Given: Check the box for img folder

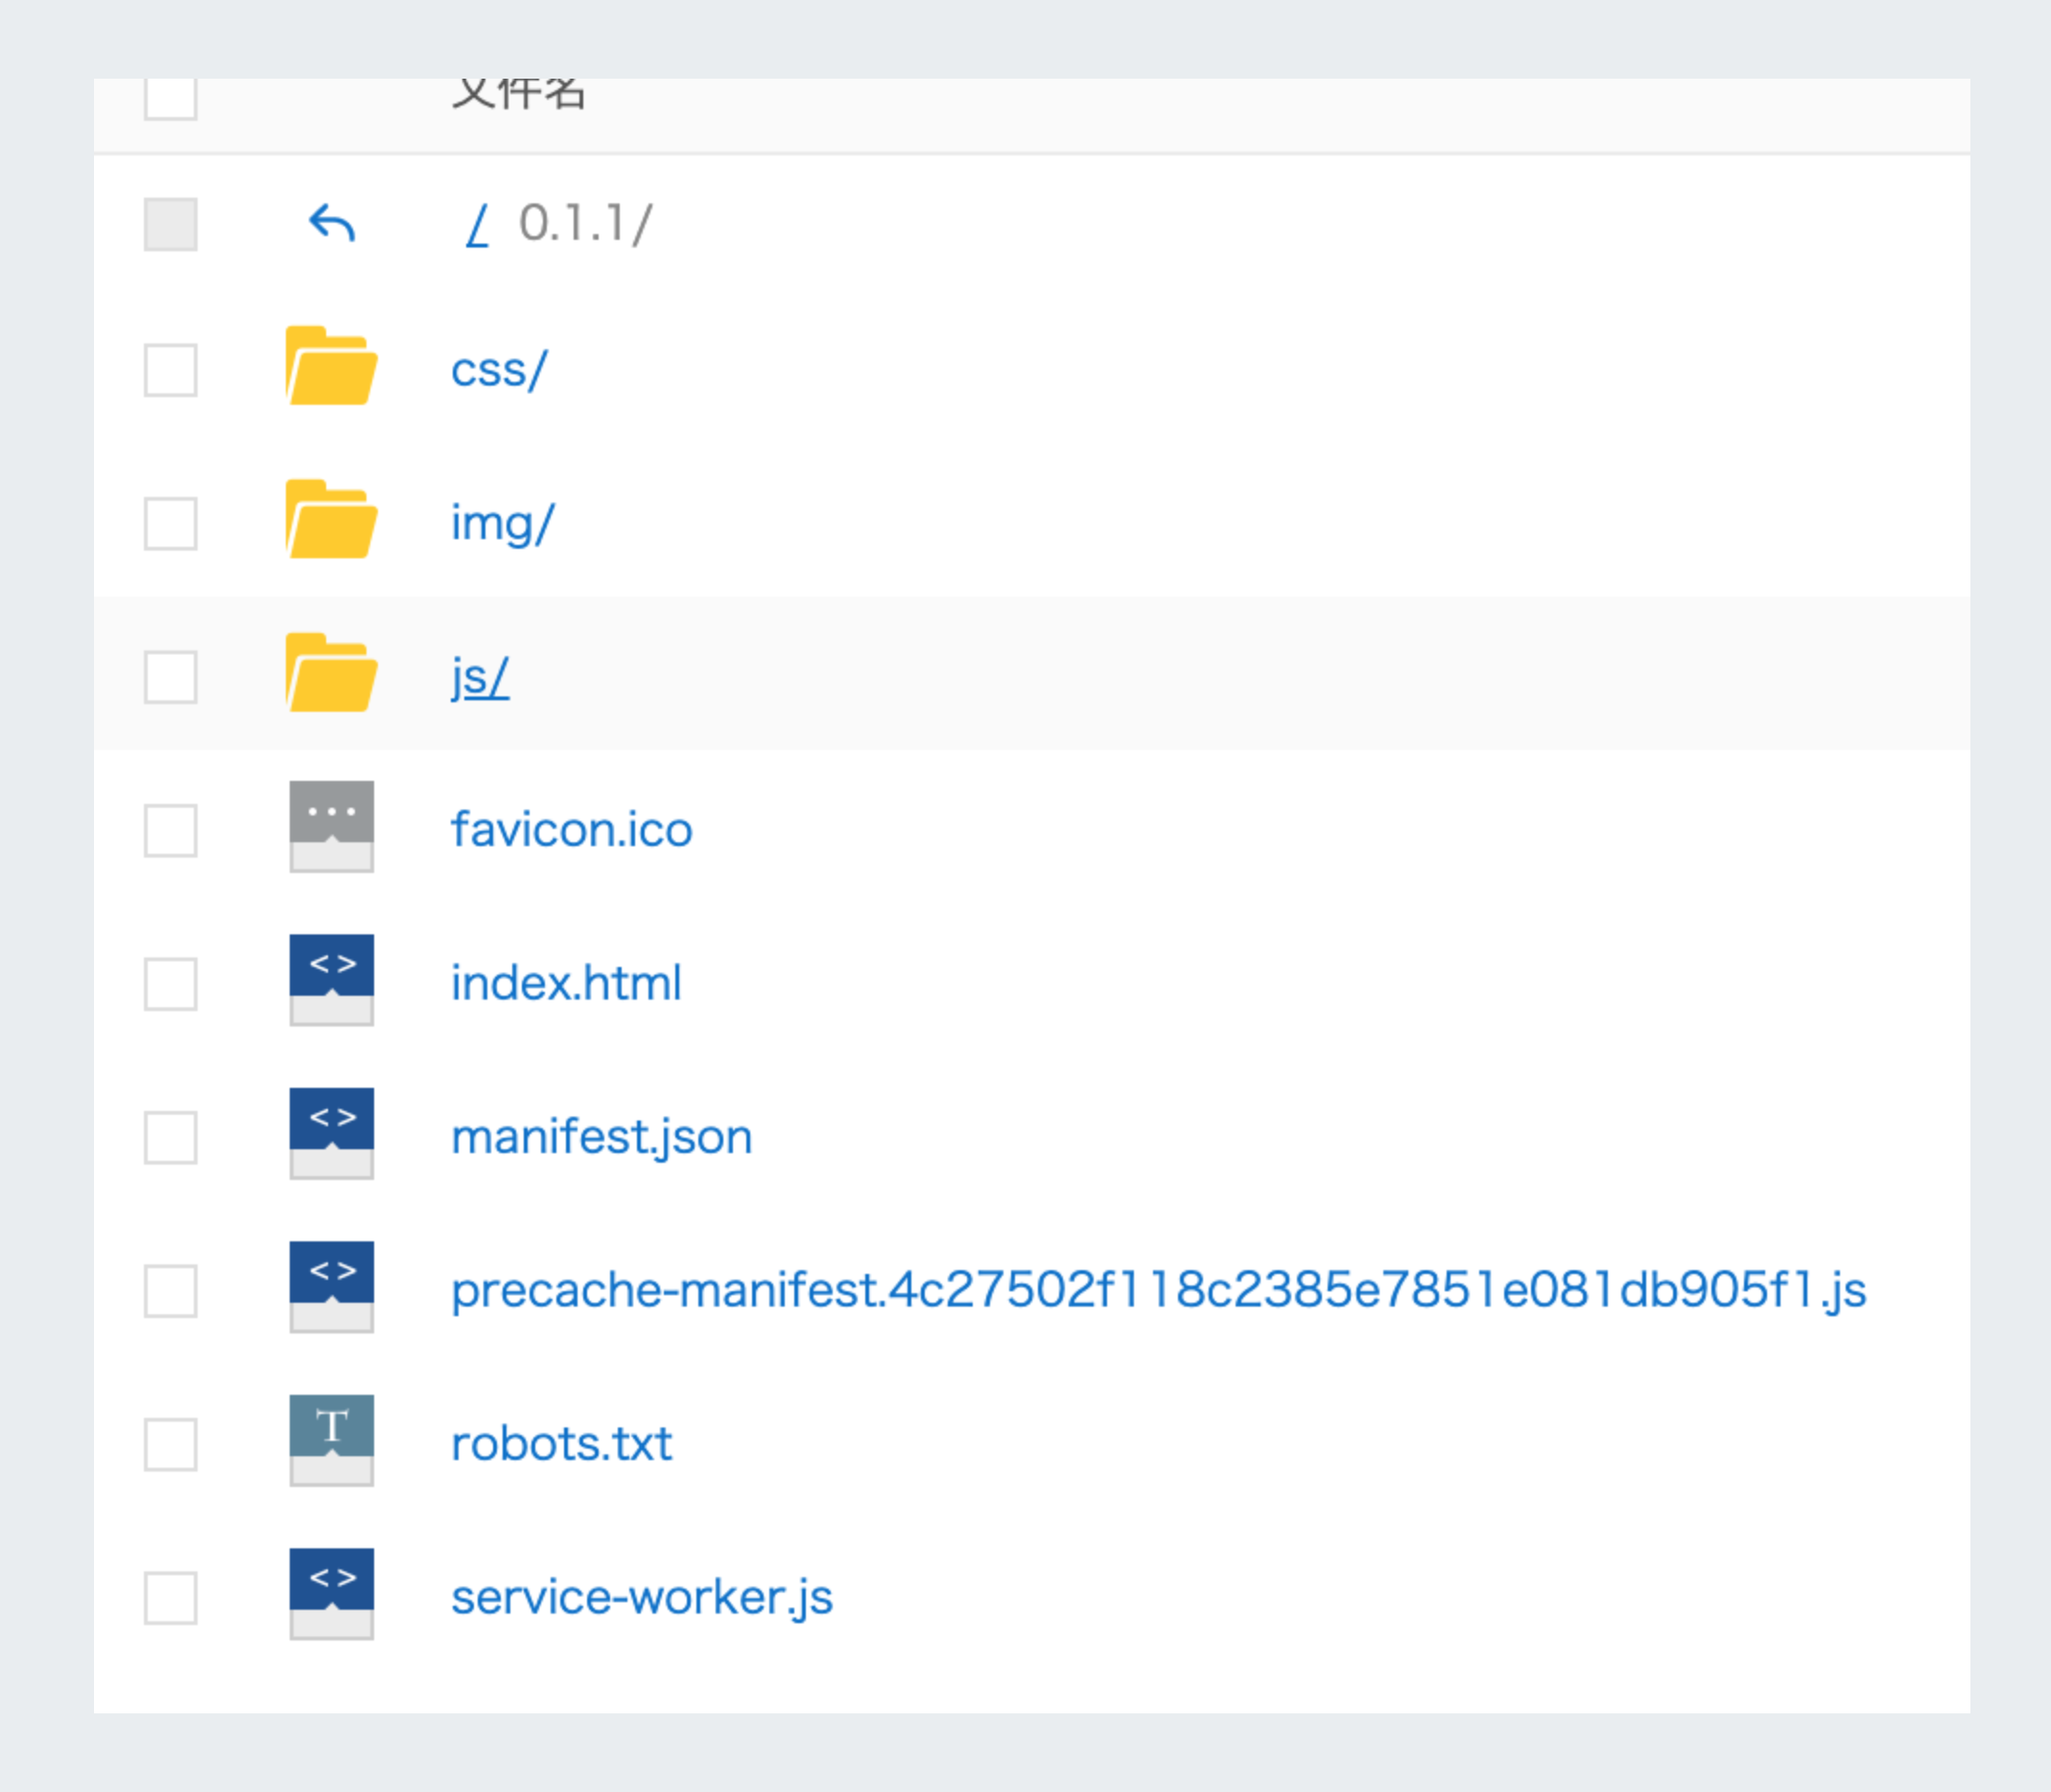Looking at the screenshot, I should pos(170,524).
